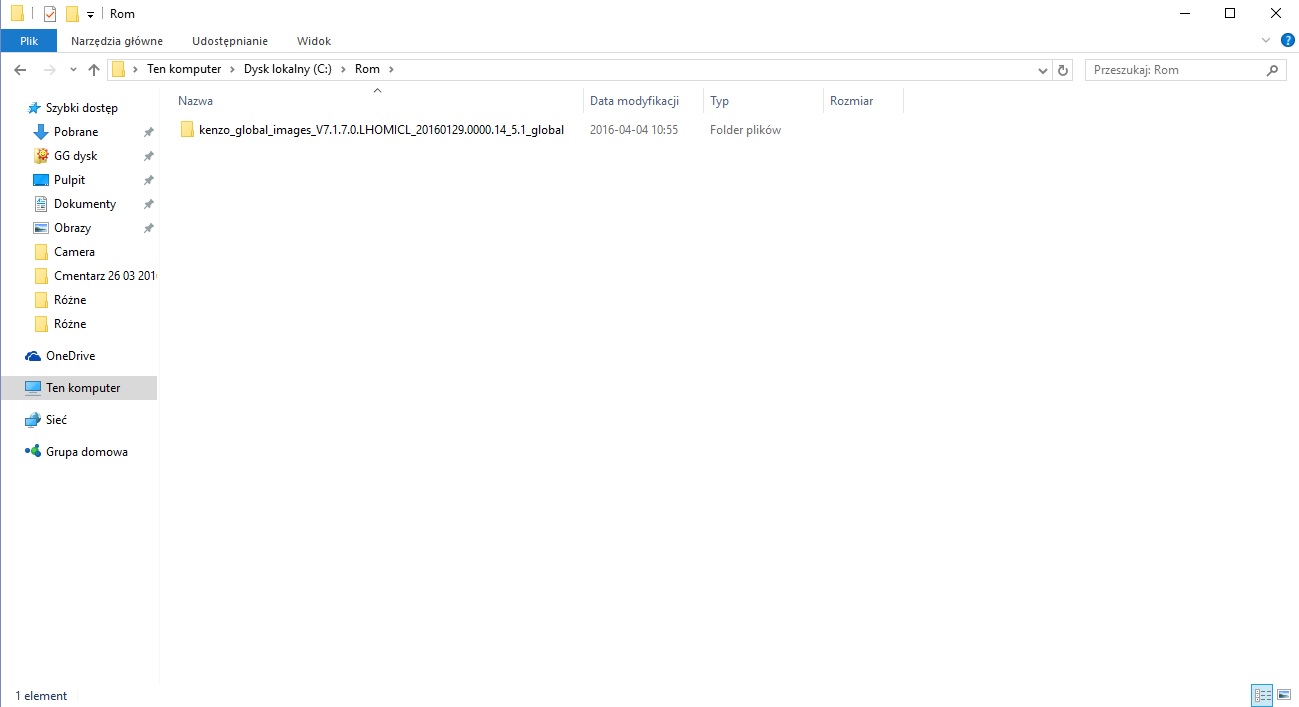Select OneDrive in navigation pane

tap(70, 356)
